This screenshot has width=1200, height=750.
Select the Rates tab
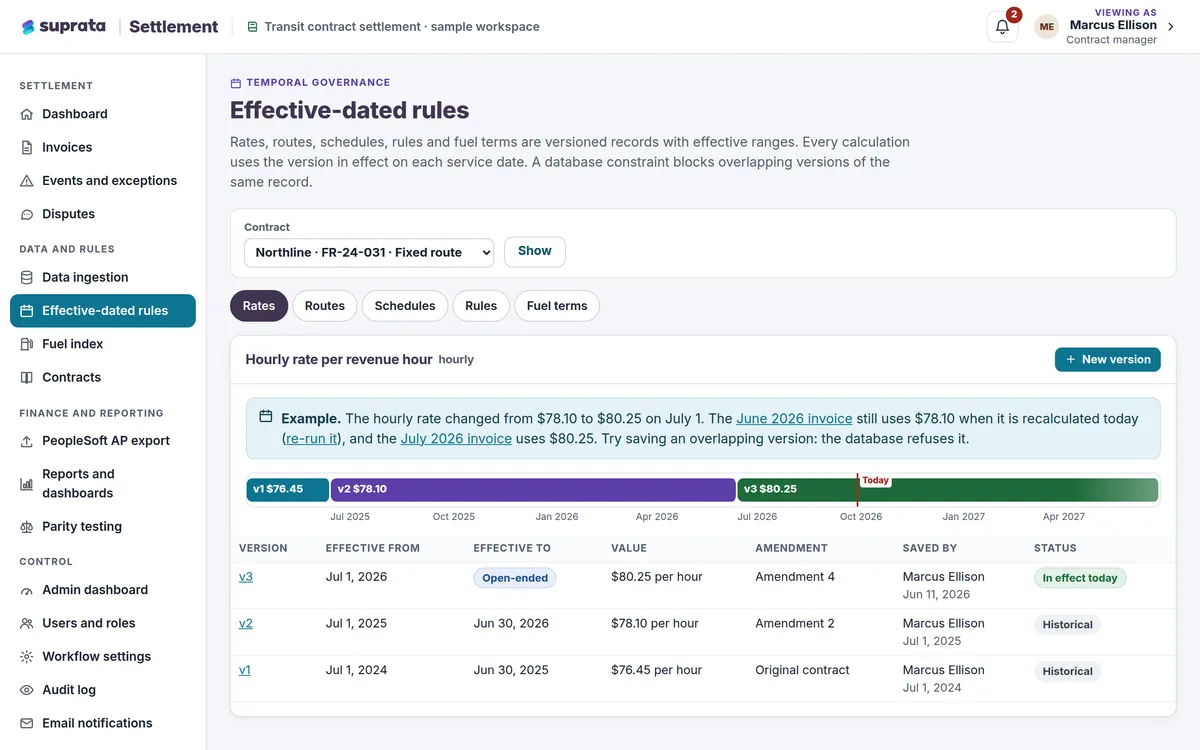[259, 306]
